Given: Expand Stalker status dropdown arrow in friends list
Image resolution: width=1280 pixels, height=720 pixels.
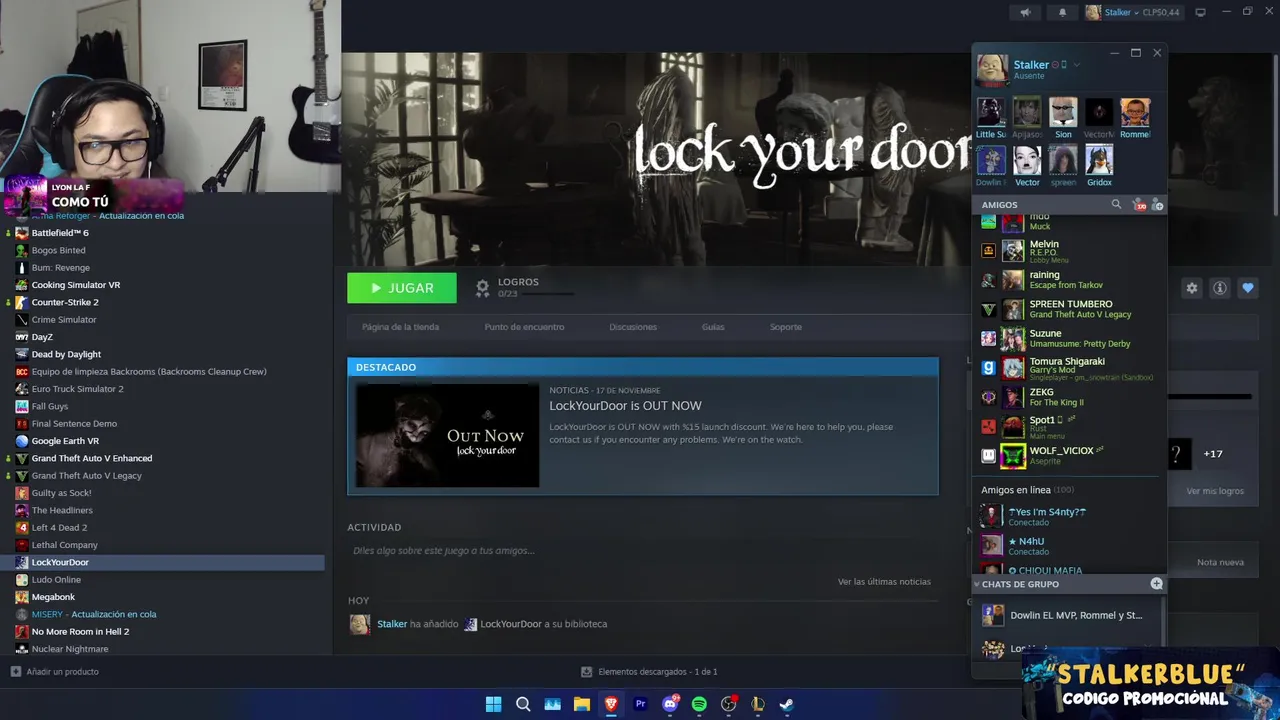Looking at the screenshot, I should (x=1077, y=65).
